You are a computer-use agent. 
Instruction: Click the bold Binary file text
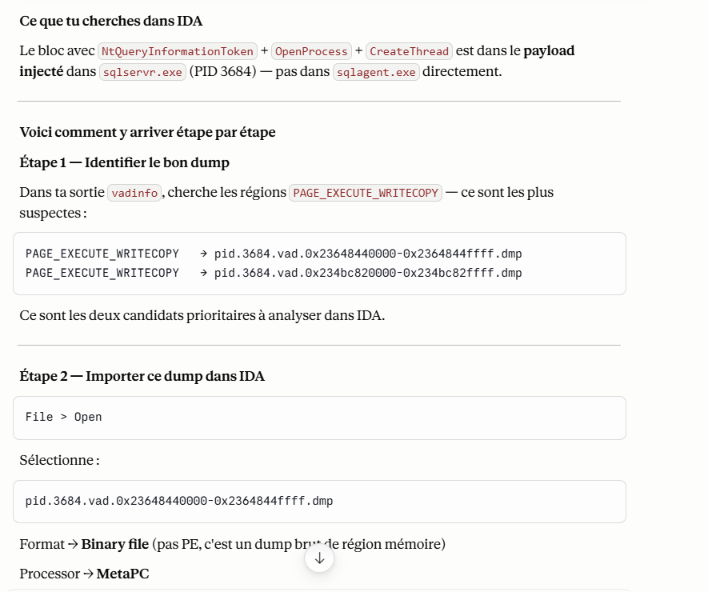click(115, 544)
